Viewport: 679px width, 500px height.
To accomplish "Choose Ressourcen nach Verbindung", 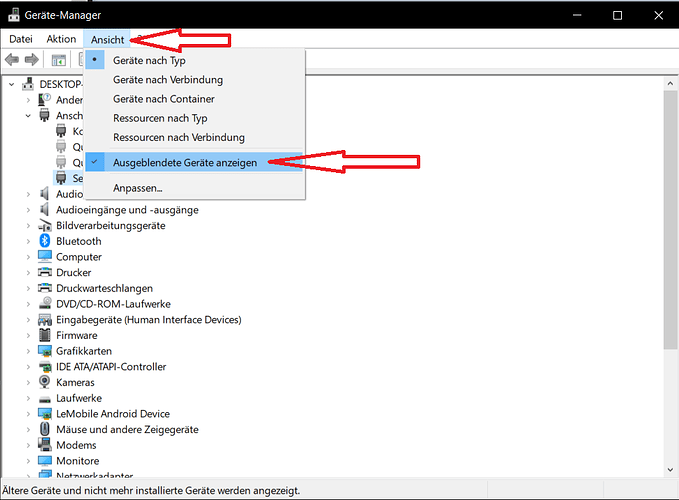I will [x=195, y=137].
